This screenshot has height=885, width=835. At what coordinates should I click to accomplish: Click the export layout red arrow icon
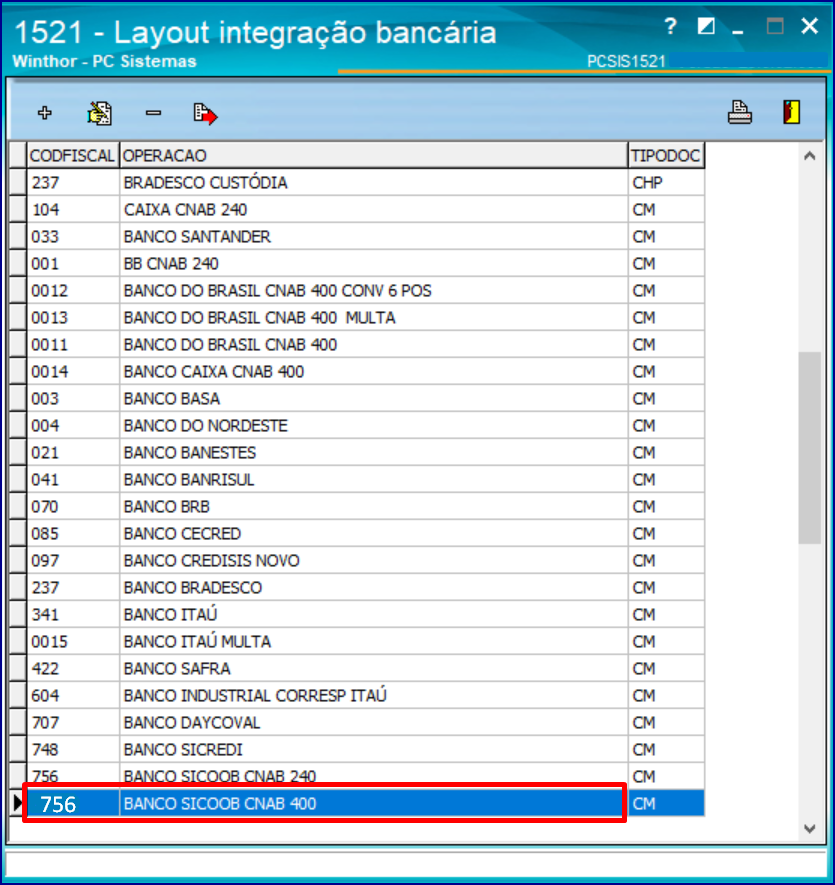click(205, 114)
